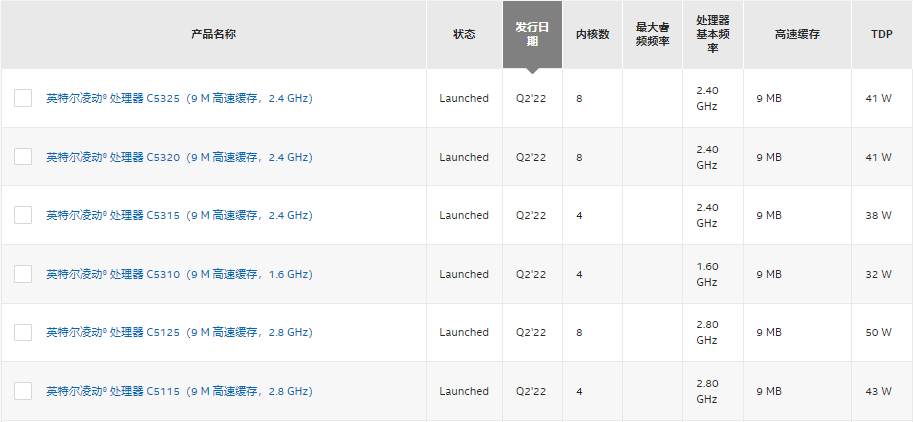Click the Launched status in the C5325 row
Image resolution: width=913 pixels, height=422 pixels.
464,98
